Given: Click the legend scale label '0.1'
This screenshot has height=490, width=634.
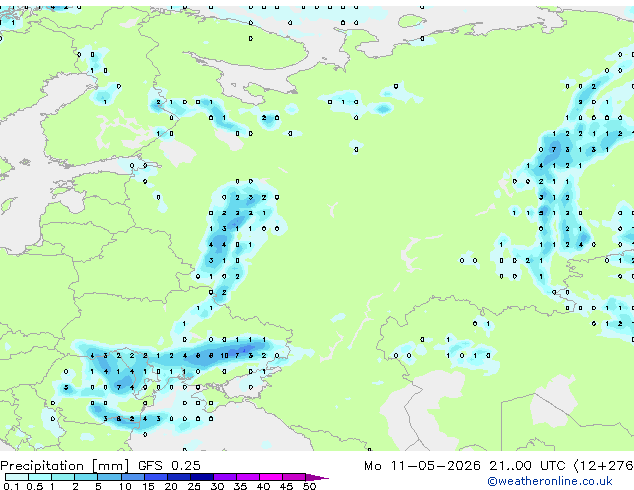Looking at the screenshot, I should tap(12, 486).
